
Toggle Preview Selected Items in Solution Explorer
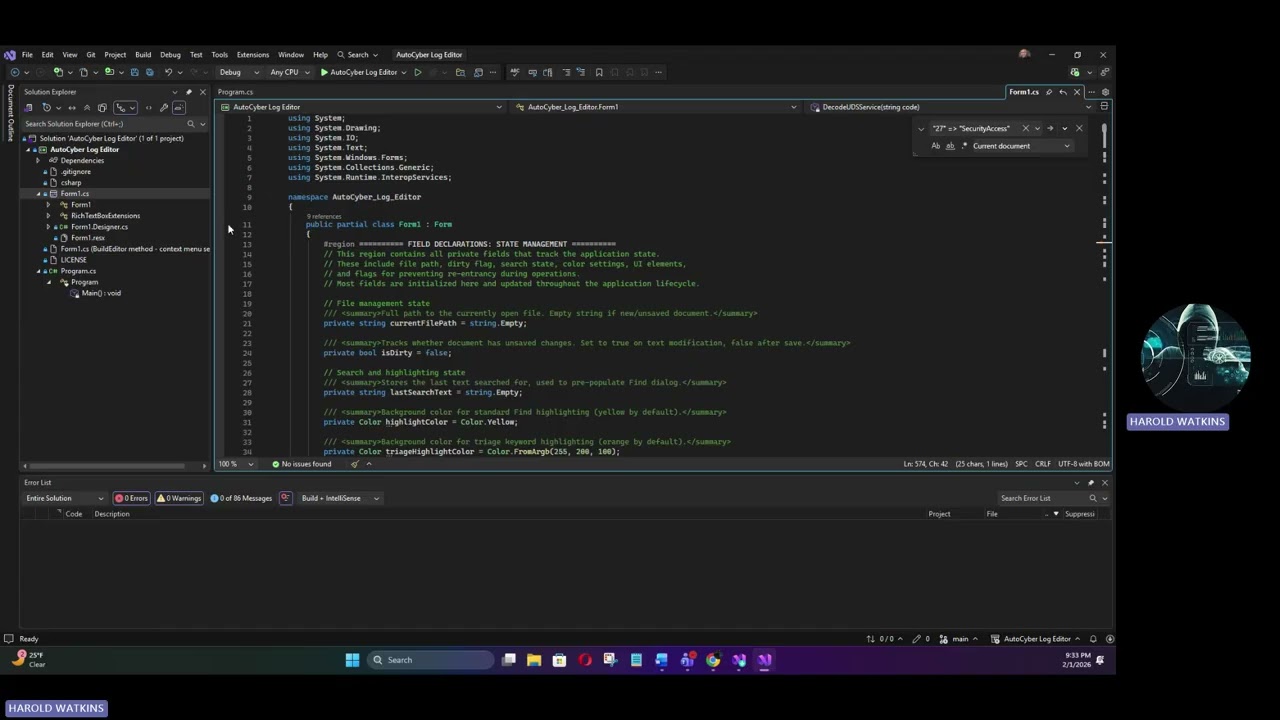coord(179,107)
